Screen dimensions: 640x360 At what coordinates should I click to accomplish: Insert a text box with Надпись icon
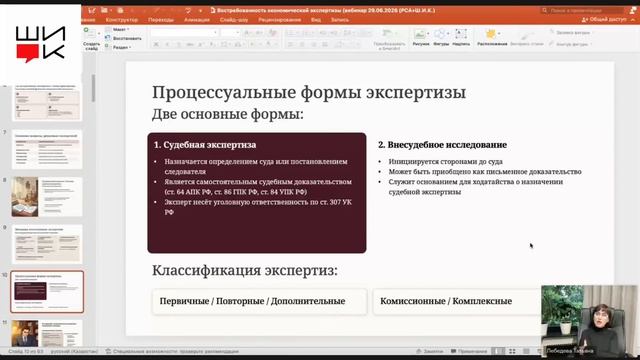(461, 34)
